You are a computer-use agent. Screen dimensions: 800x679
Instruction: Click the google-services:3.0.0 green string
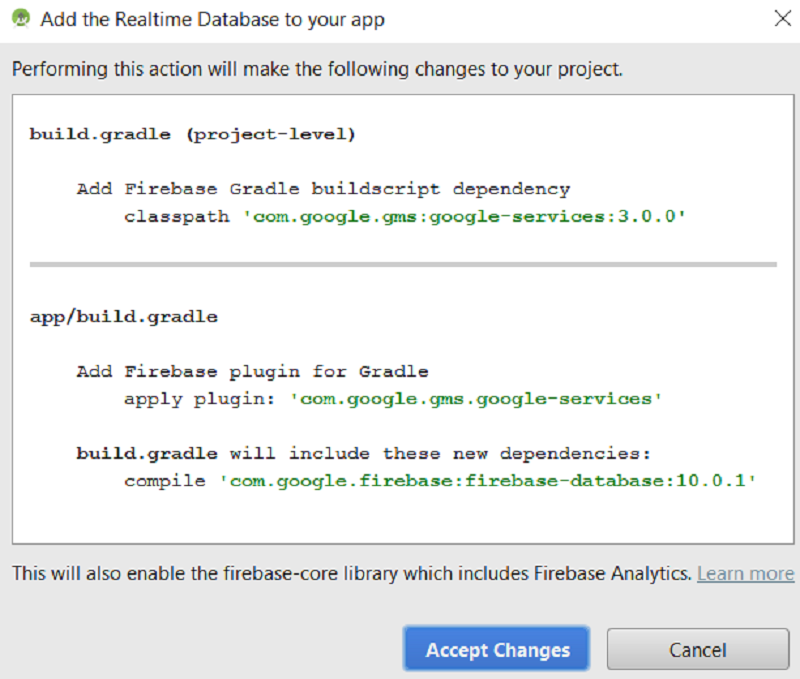(x=464, y=216)
